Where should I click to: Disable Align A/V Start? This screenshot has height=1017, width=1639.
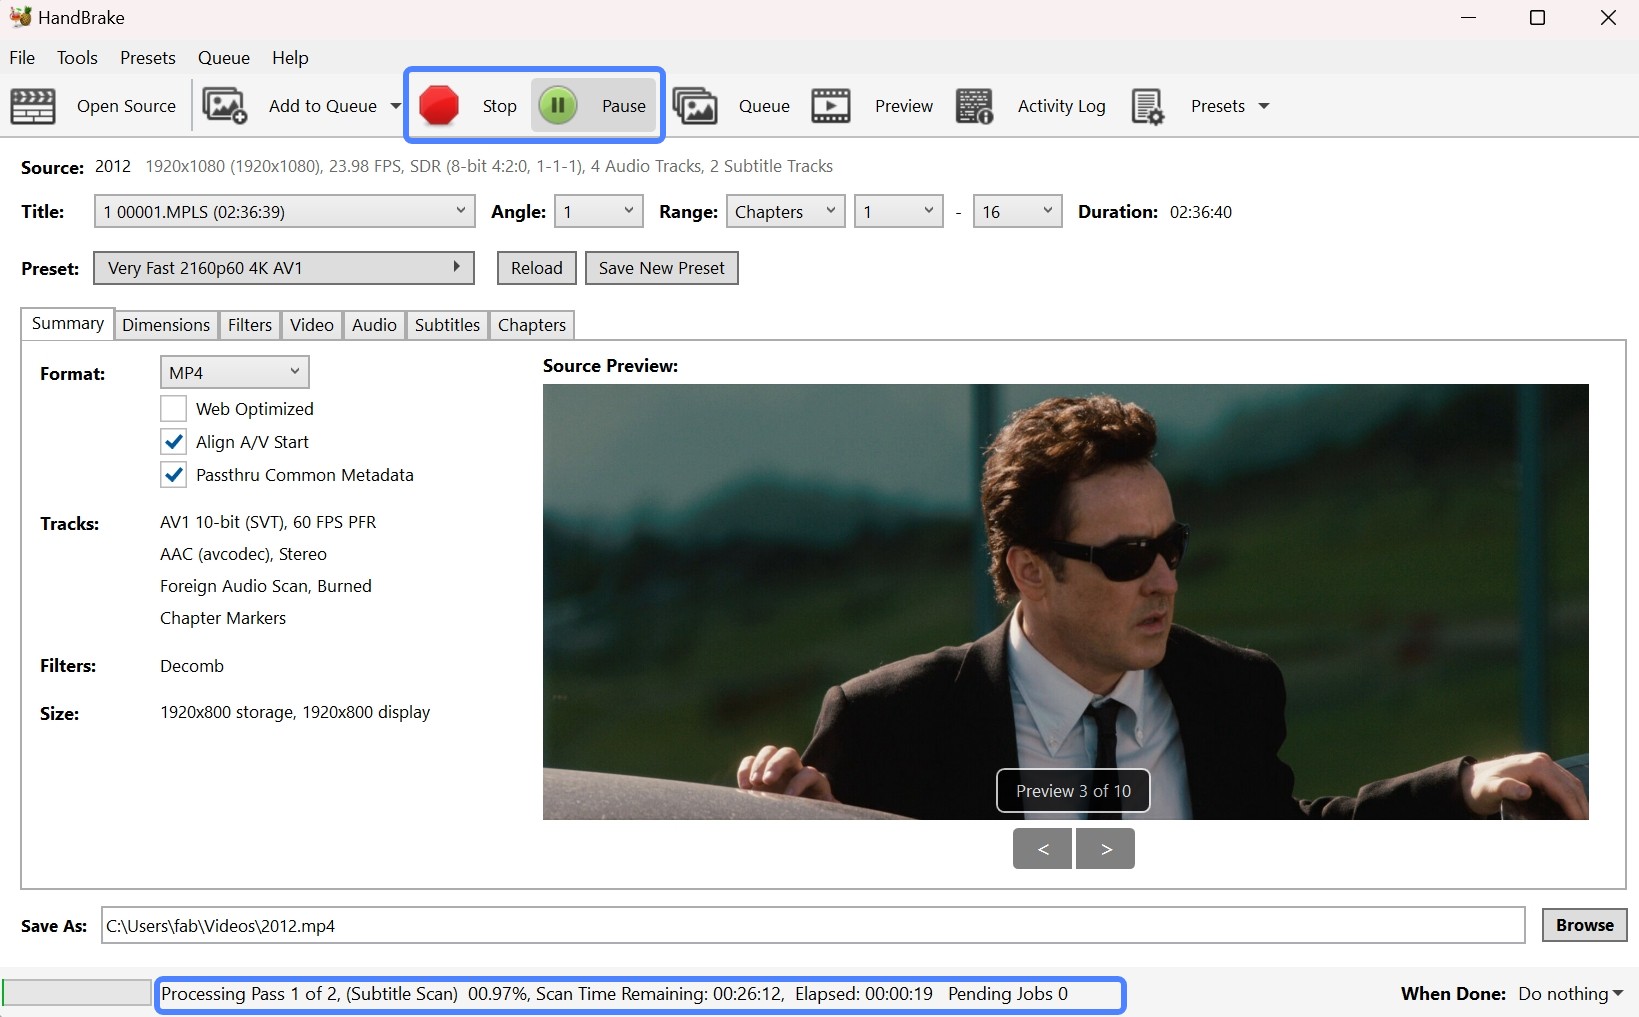[173, 441]
